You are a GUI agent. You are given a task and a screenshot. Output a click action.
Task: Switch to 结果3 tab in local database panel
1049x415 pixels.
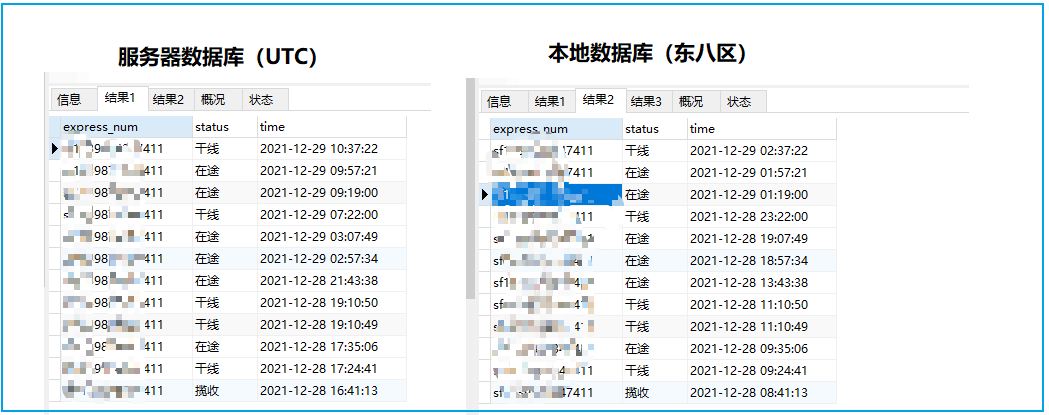648,102
